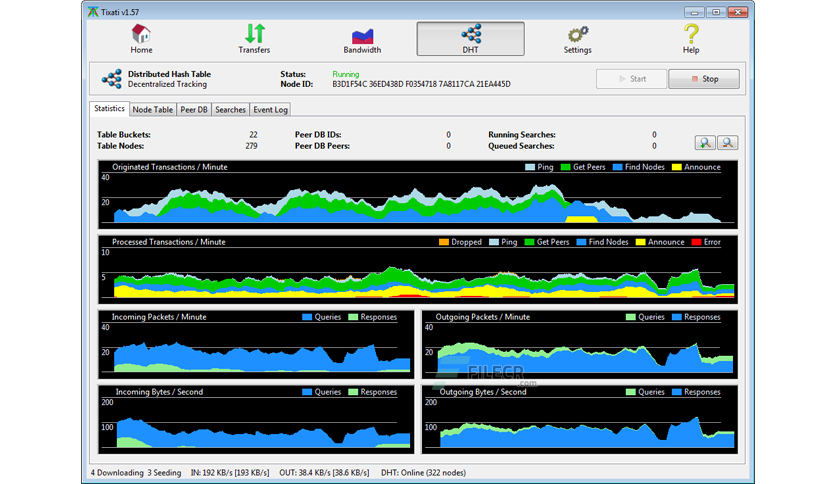Open the Home section
This screenshot has height=484, width=836.
141,39
